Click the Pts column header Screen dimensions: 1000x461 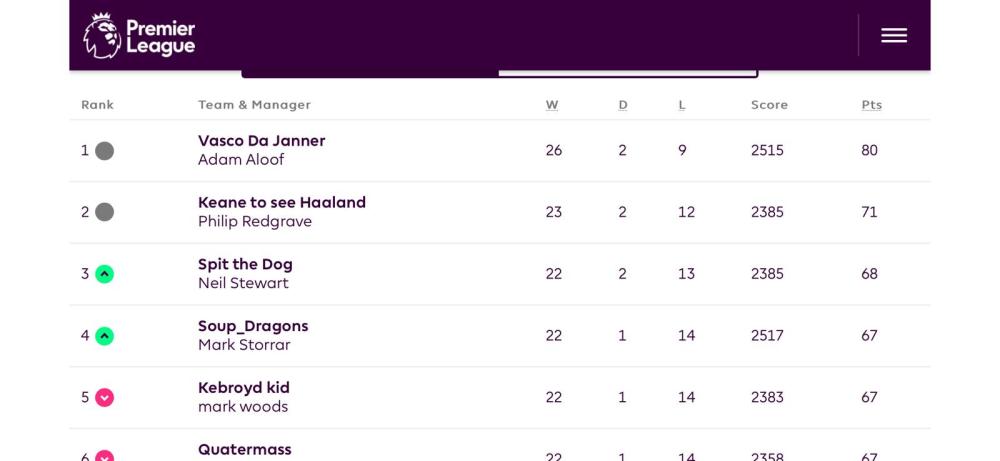coord(871,105)
